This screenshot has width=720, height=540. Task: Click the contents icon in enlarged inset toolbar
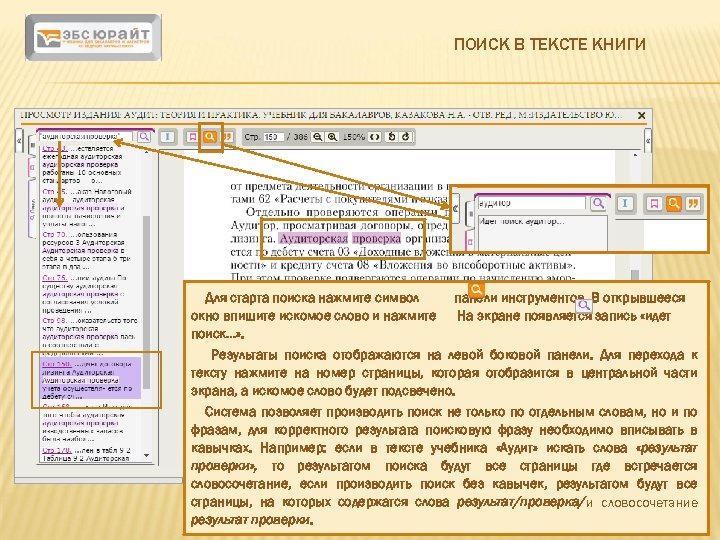625,203
